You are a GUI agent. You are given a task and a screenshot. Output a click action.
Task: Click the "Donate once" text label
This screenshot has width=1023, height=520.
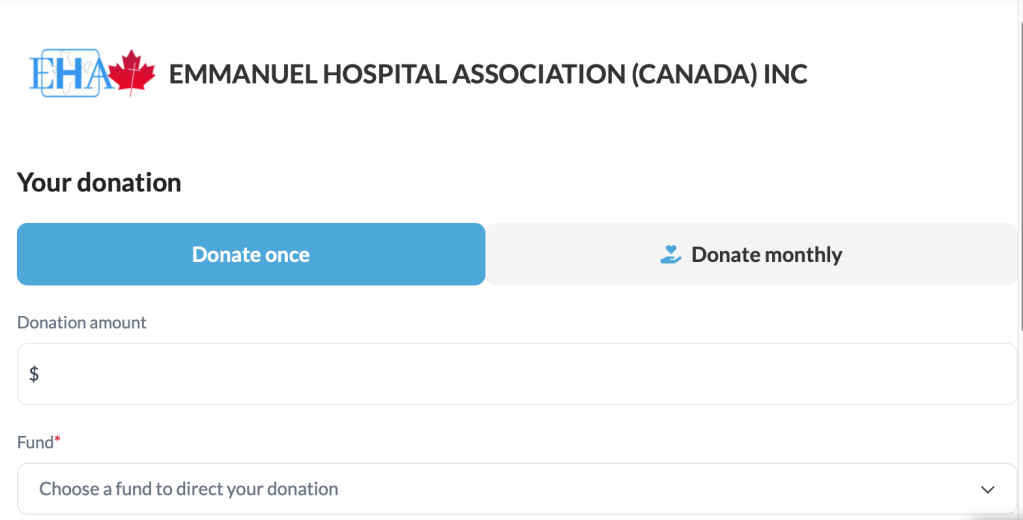[251, 255]
